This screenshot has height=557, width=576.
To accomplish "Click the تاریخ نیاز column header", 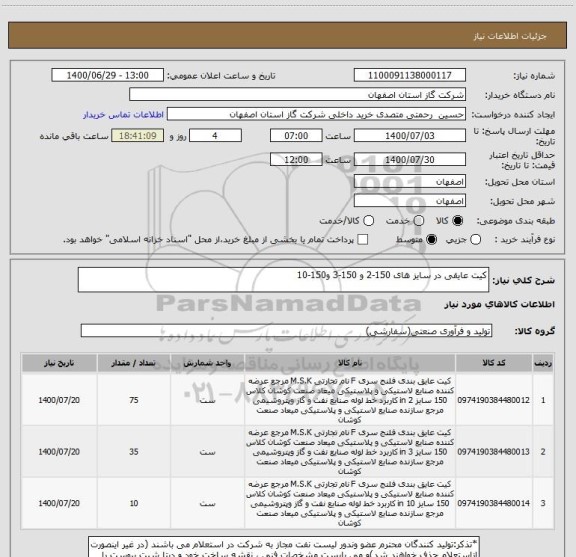I will coord(59,363).
